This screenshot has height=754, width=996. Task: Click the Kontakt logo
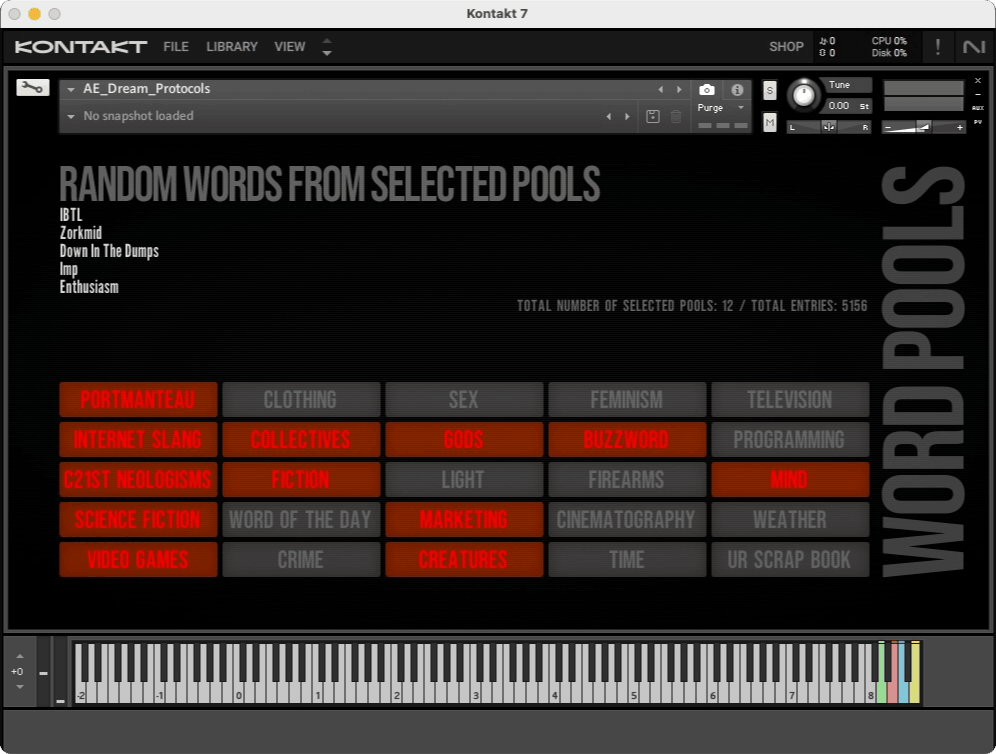[x=81, y=46]
